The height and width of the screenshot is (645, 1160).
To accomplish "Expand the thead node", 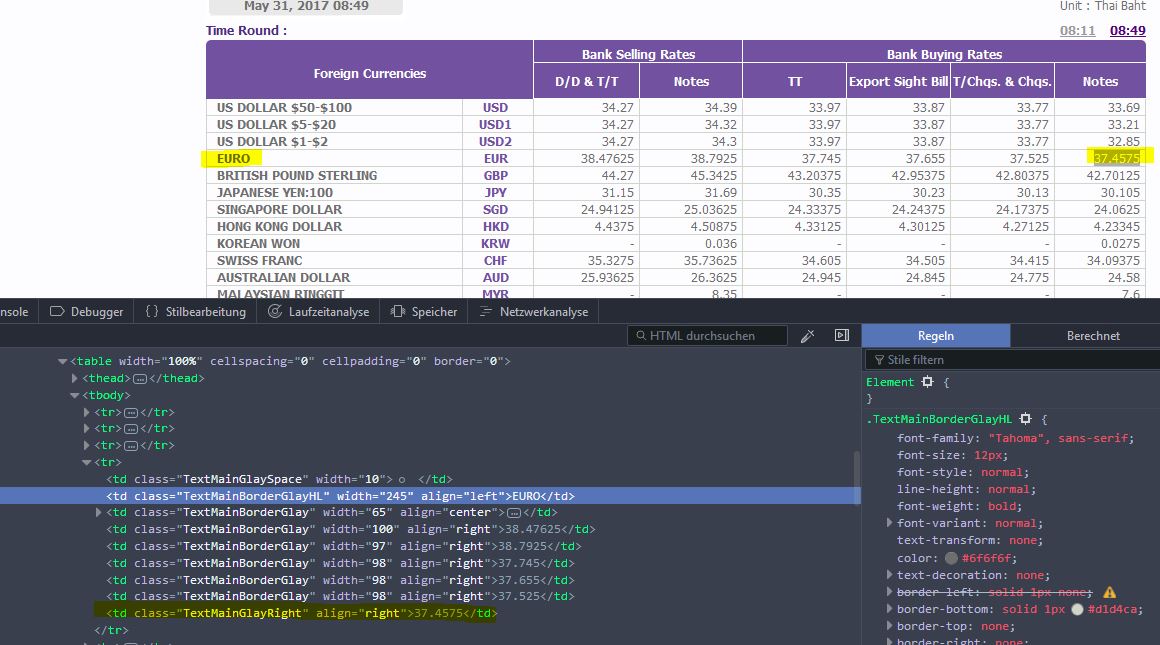I will point(75,378).
